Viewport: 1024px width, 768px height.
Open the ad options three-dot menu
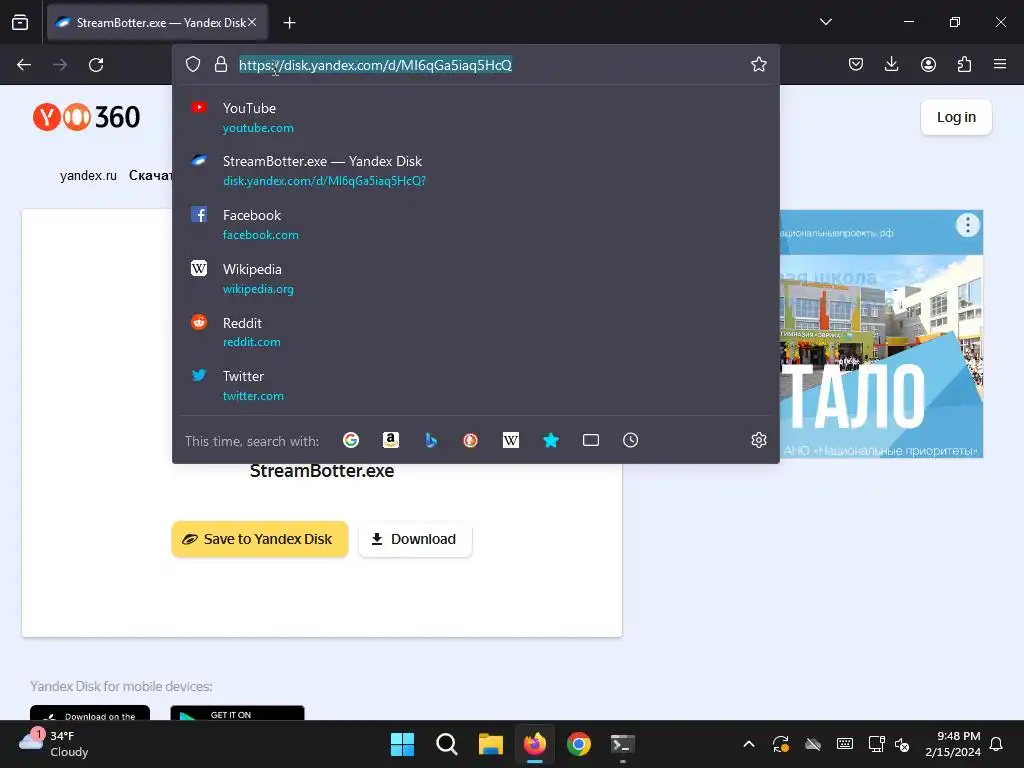(x=967, y=225)
